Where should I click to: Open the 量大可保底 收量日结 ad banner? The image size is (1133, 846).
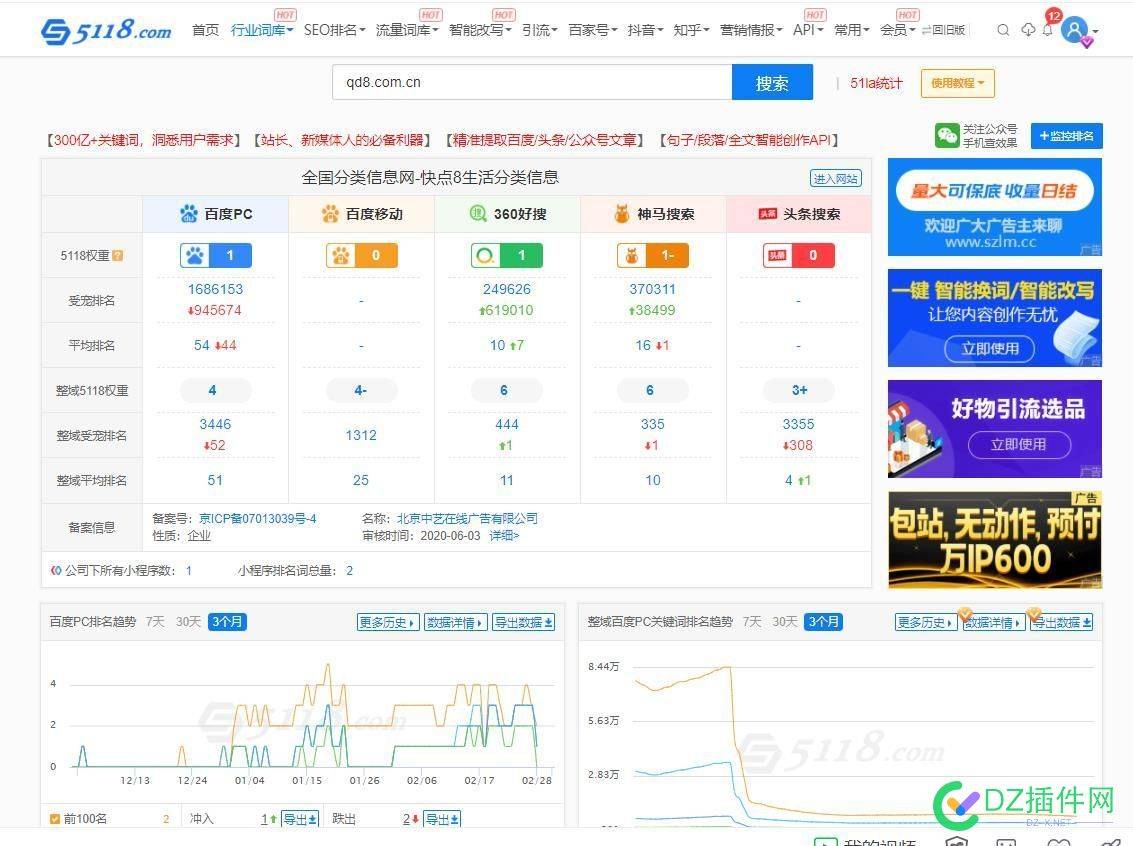995,207
